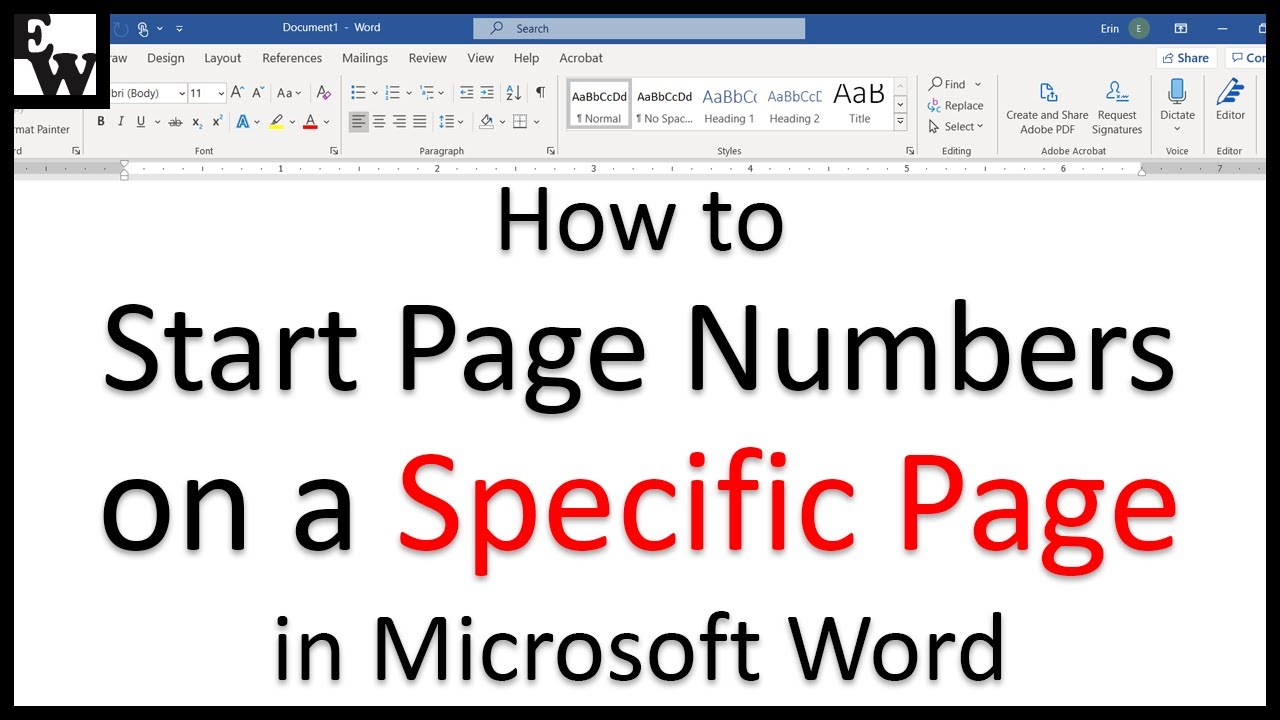Expand the Styles gallery More arrow
The width and height of the screenshot is (1280, 720).
click(x=900, y=122)
